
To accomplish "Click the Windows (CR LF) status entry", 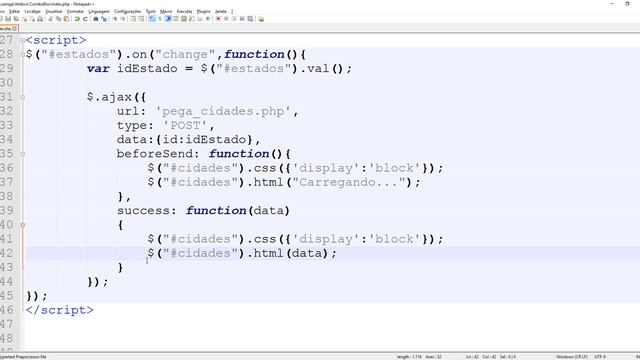I will tap(572, 357).
